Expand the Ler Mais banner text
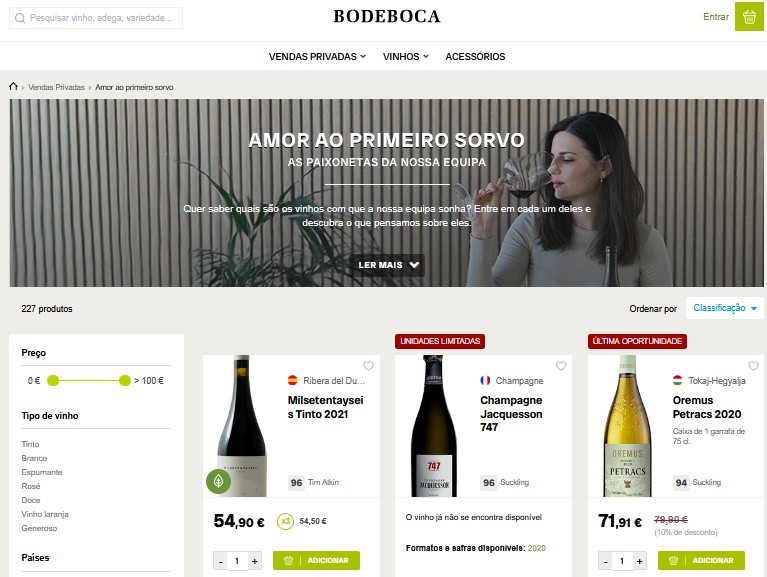 [387, 265]
